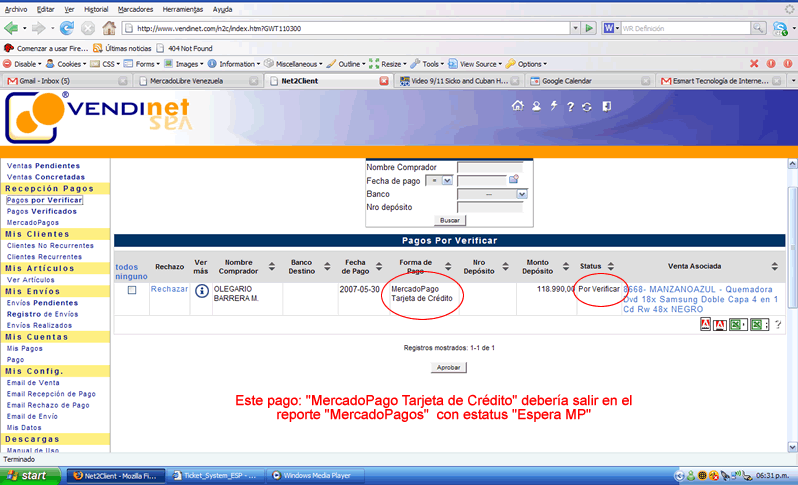Open Start menu

click(30, 476)
